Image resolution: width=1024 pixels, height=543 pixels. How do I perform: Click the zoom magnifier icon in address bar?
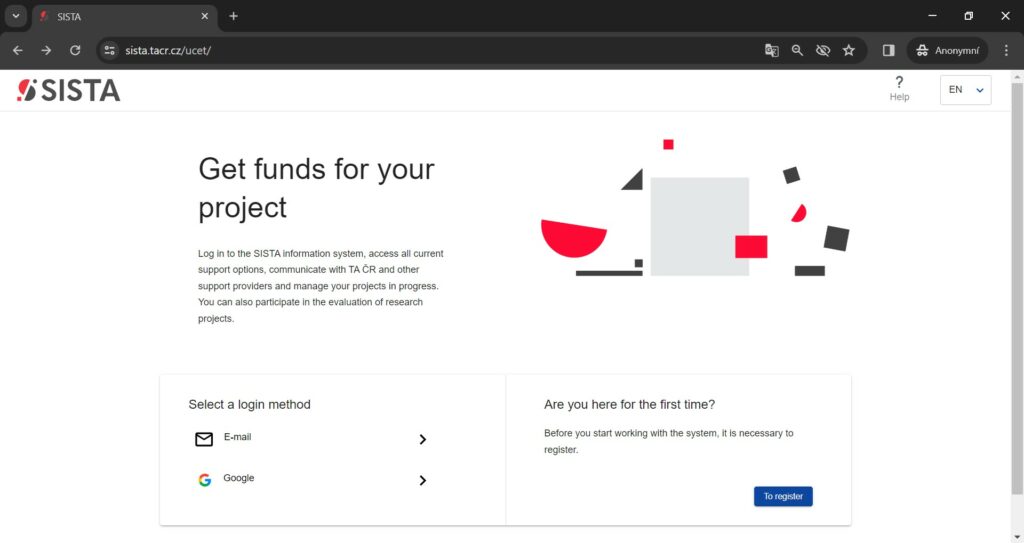click(x=797, y=50)
